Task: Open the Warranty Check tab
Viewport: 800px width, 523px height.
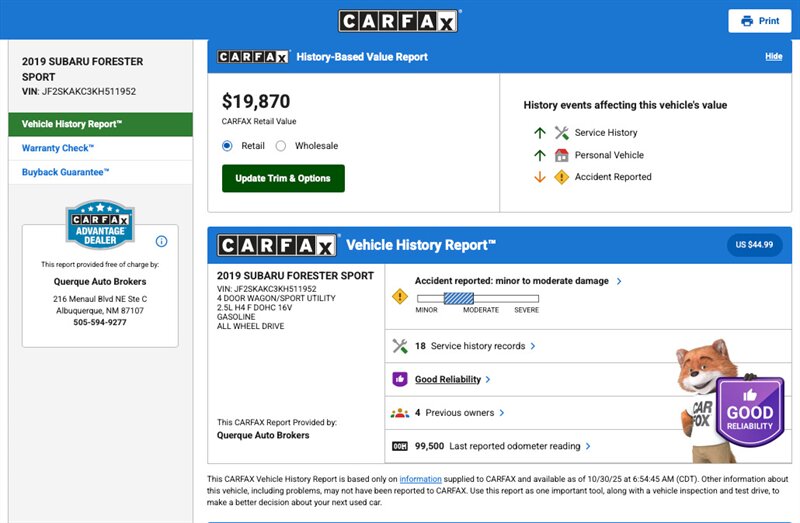Action: 58,148
